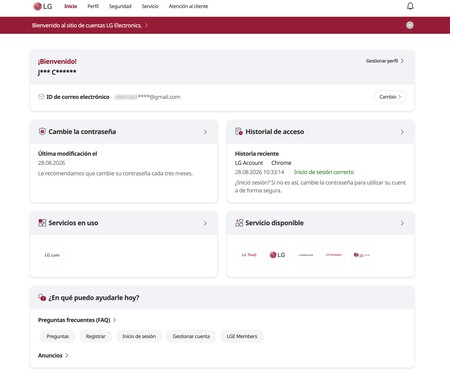
Task: Click the ¿En qué puedo ayudarle hoy? heading
Action: (x=94, y=298)
